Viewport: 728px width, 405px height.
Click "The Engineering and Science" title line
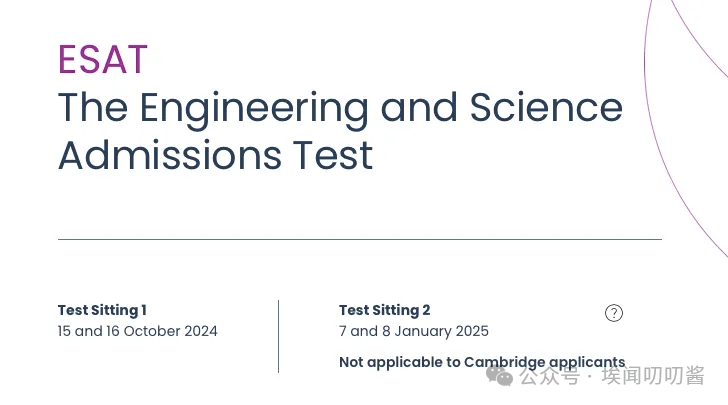[340, 108]
